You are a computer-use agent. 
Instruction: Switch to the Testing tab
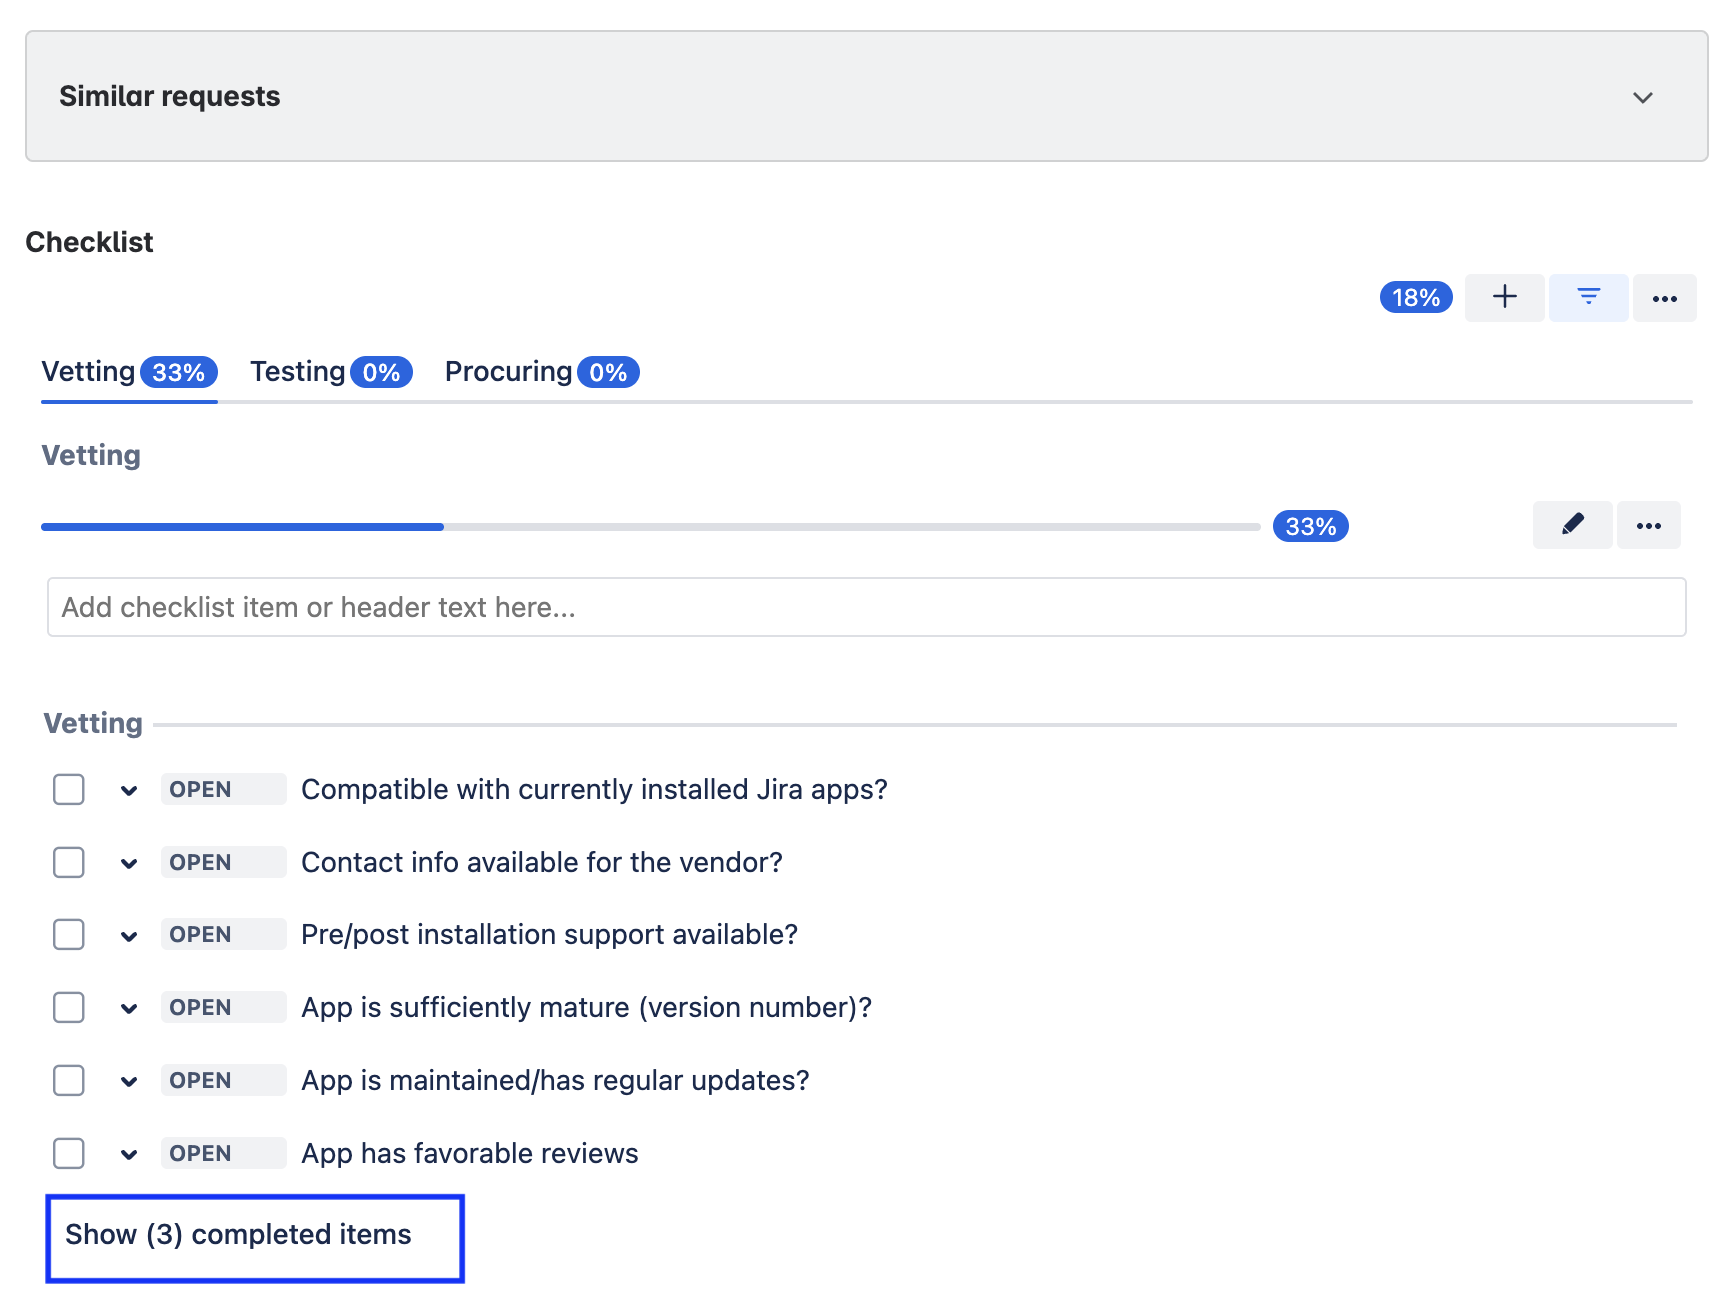pos(330,372)
